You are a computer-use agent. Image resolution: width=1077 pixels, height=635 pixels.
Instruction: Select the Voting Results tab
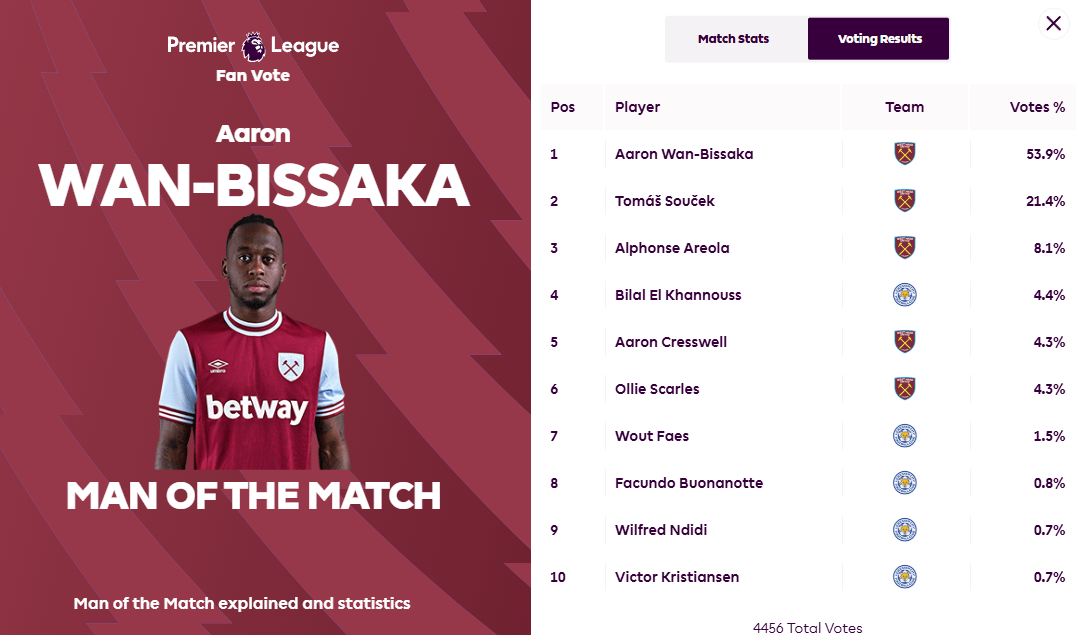point(879,39)
